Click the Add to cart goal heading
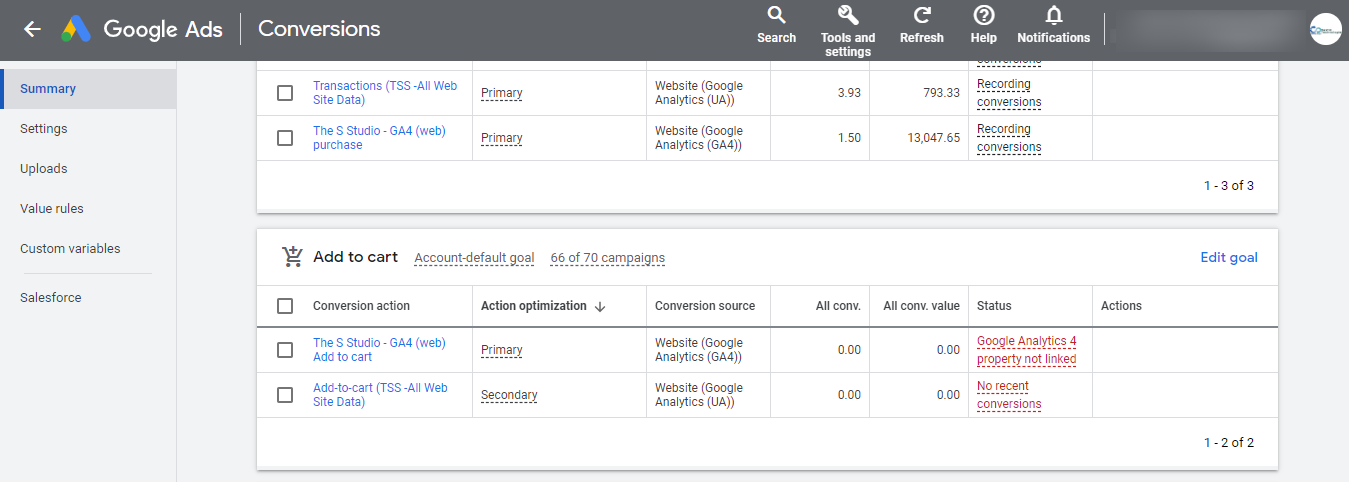Viewport: 1349px width, 482px height. [355, 257]
